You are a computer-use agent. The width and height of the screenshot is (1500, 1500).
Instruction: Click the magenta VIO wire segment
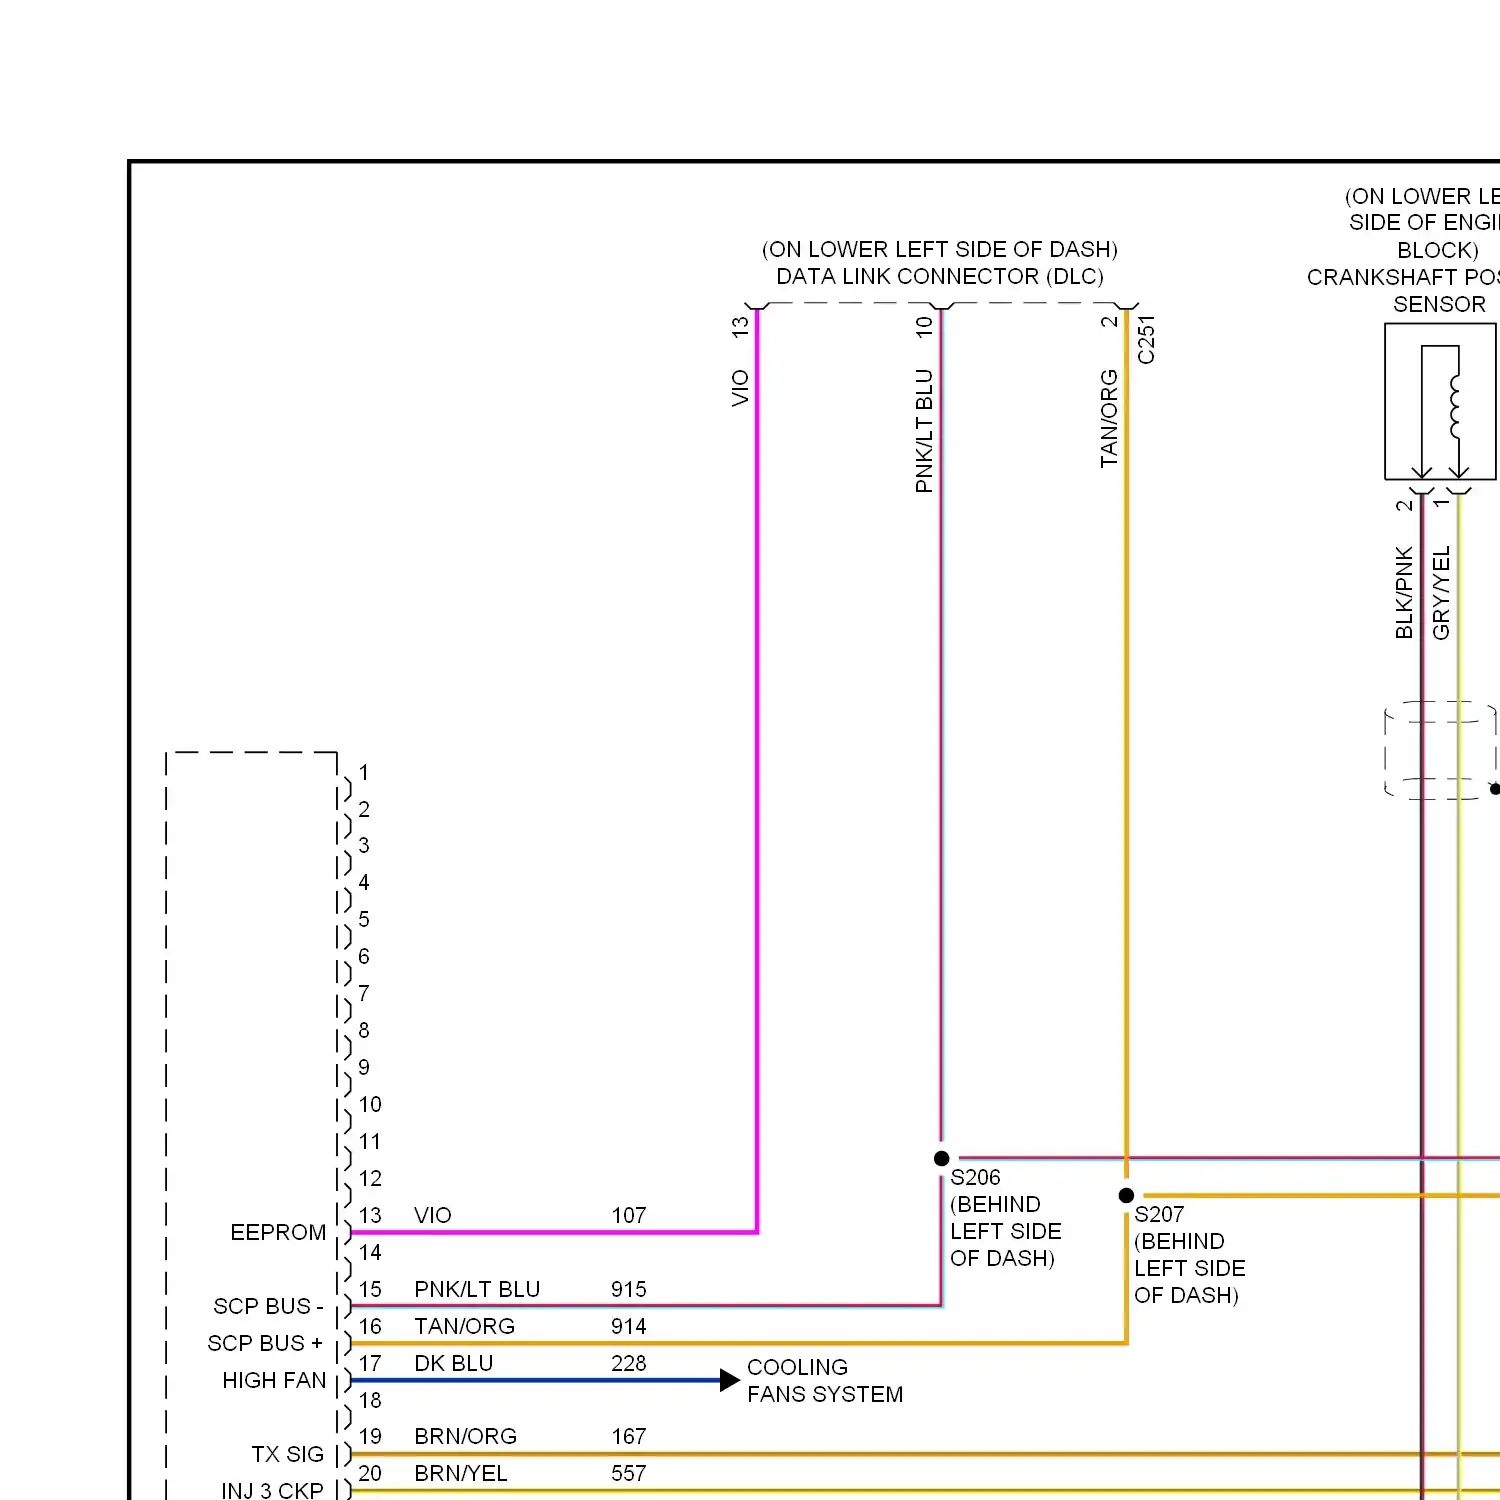click(757, 770)
